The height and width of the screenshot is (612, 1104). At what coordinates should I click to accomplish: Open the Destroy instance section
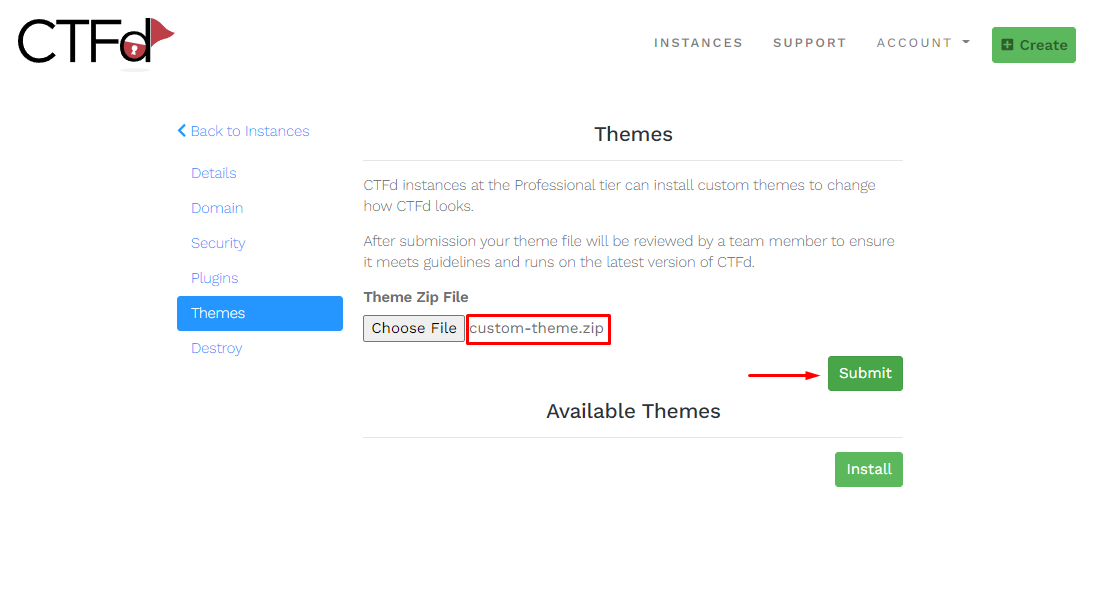click(217, 348)
